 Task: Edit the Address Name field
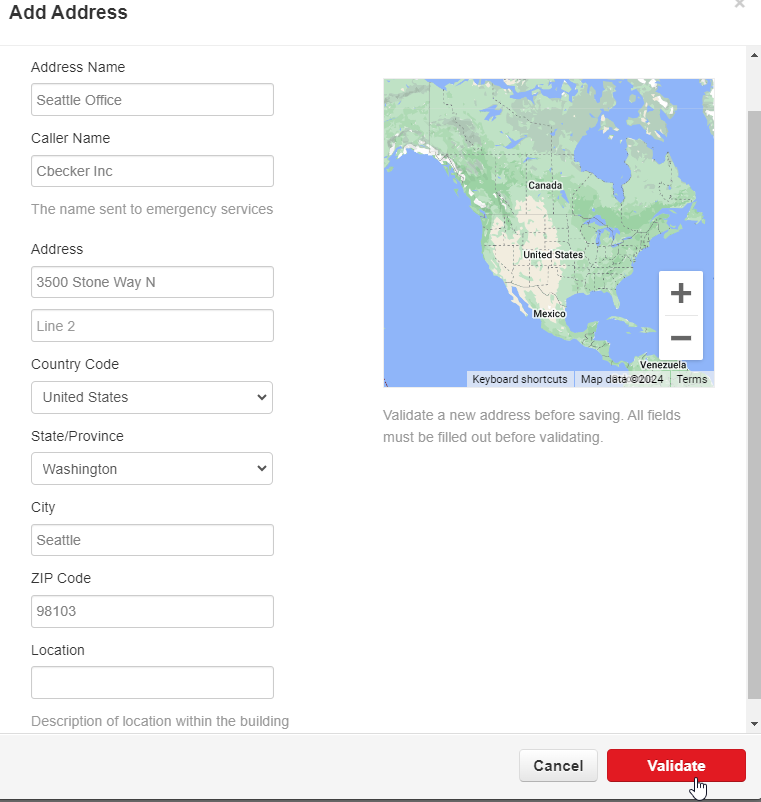click(x=152, y=100)
